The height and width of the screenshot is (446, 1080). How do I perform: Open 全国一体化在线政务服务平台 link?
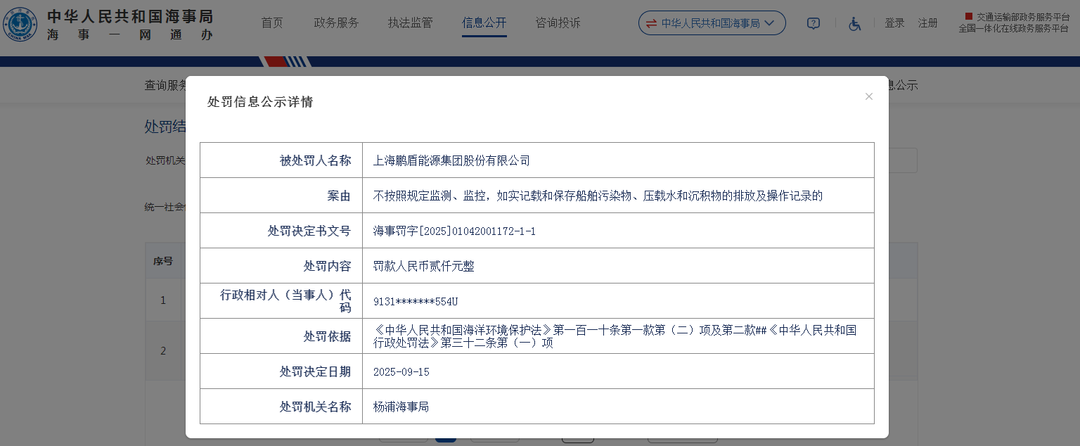click(x=1012, y=29)
